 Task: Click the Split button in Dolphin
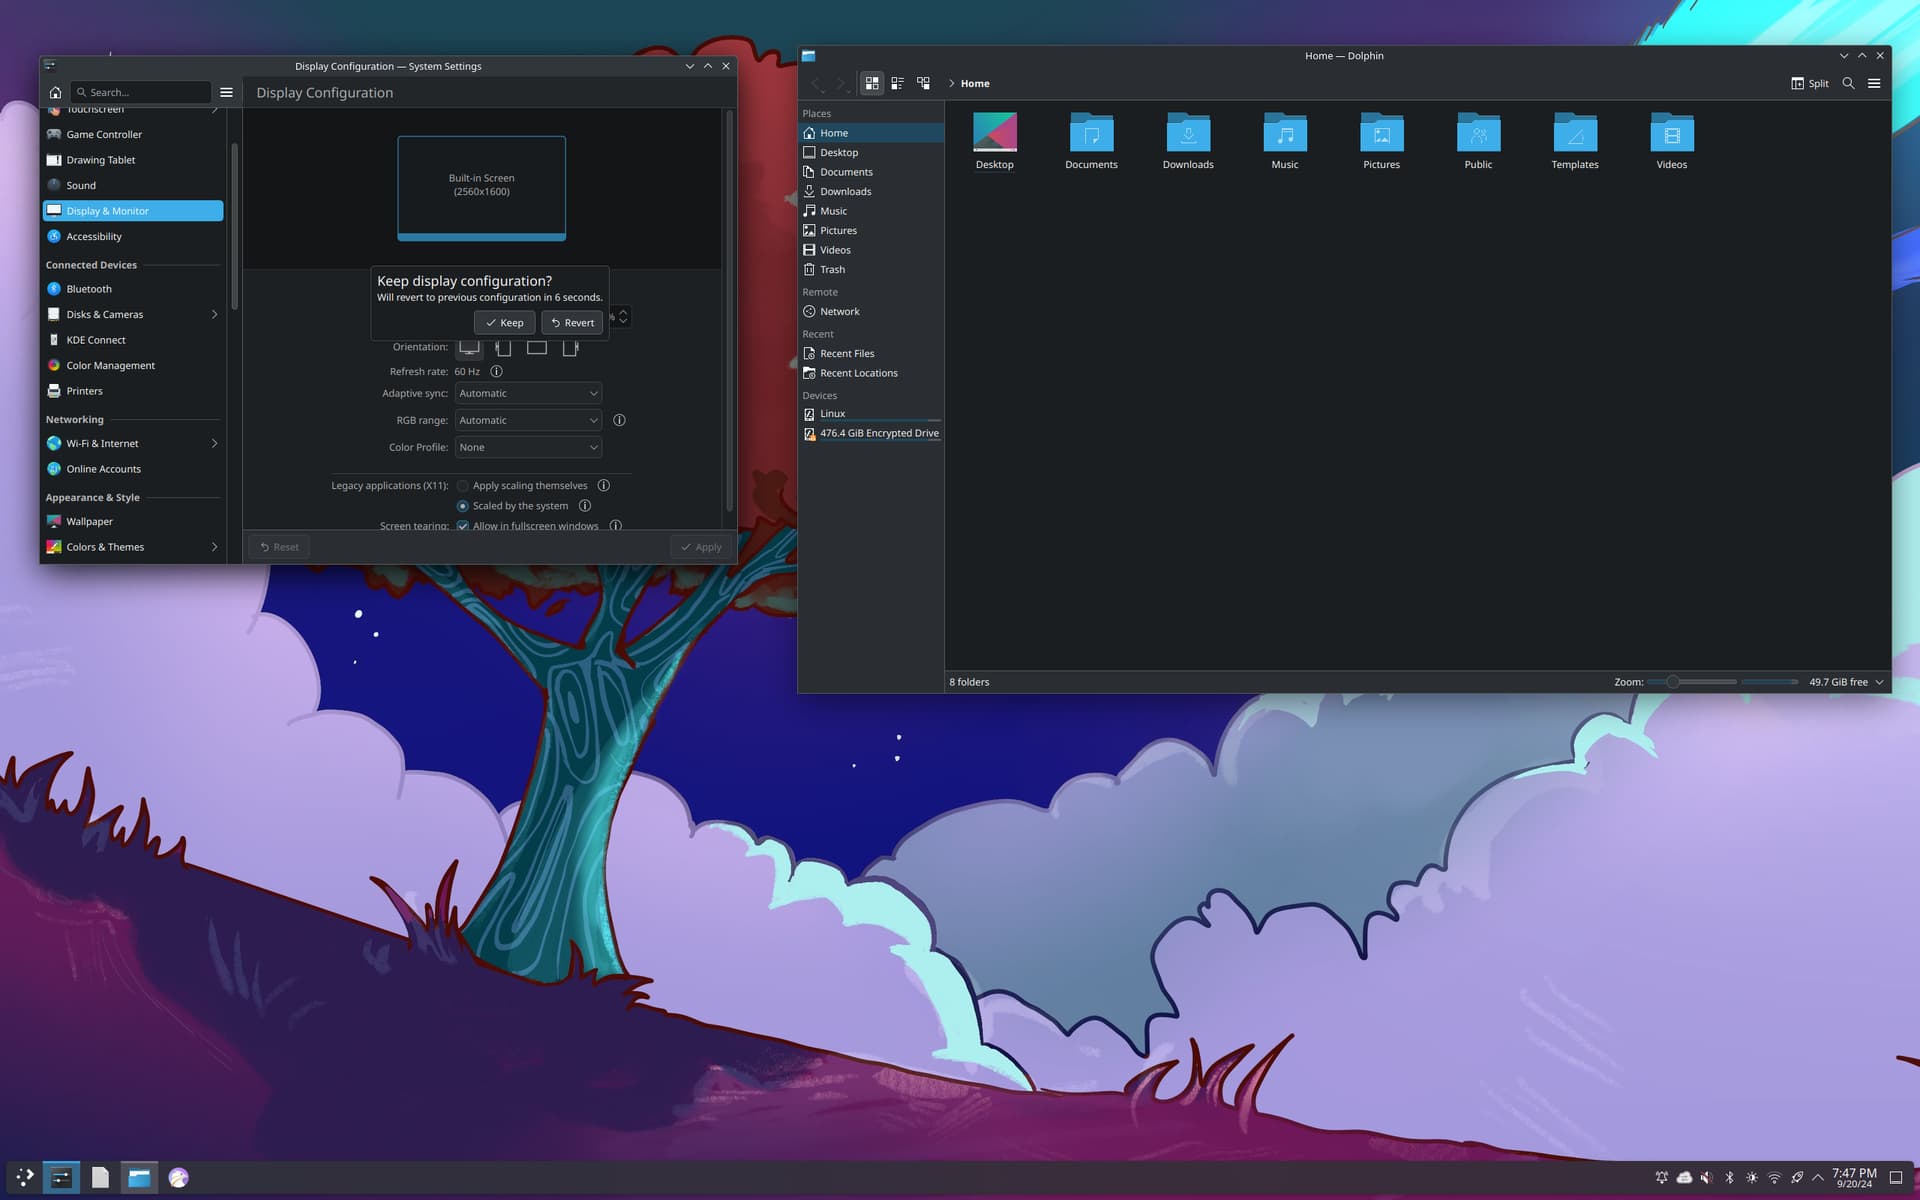pos(1809,83)
